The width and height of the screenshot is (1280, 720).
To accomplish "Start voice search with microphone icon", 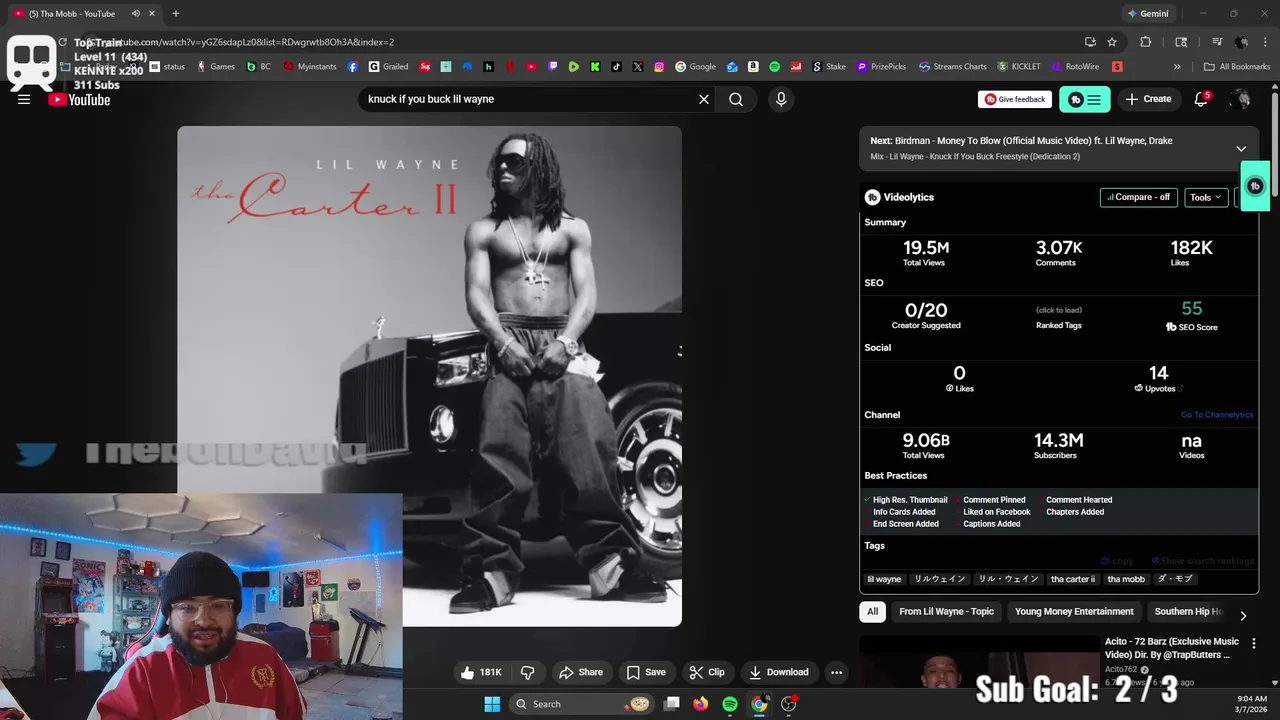I will point(781,99).
